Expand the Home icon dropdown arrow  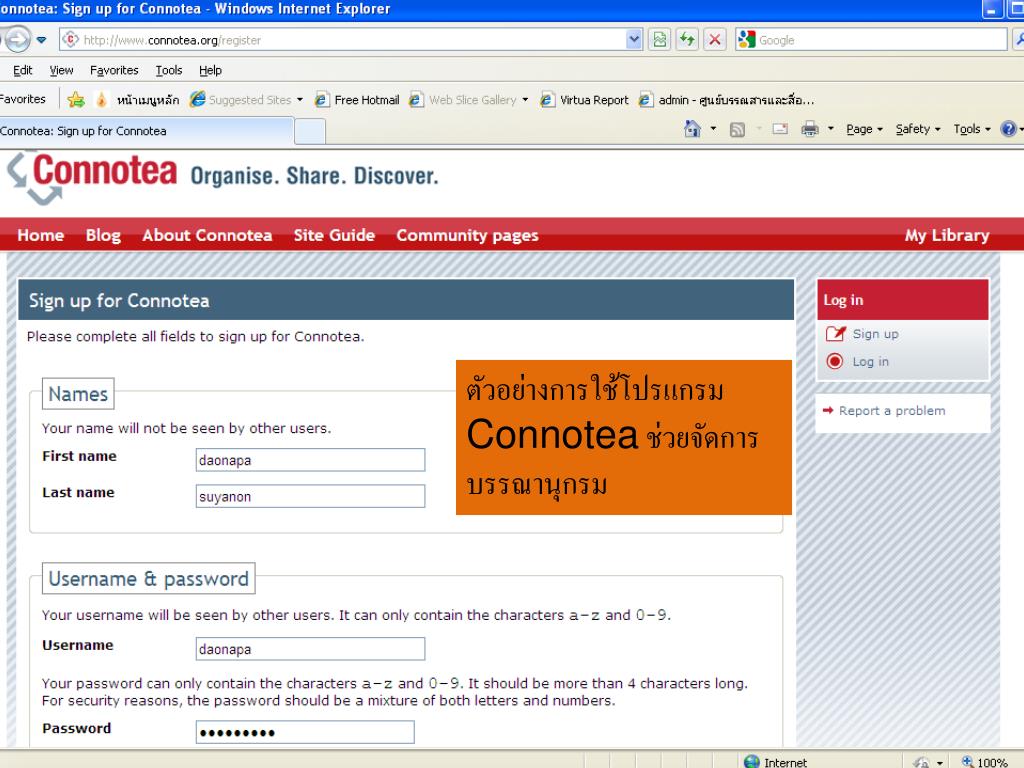click(x=713, y=129)
